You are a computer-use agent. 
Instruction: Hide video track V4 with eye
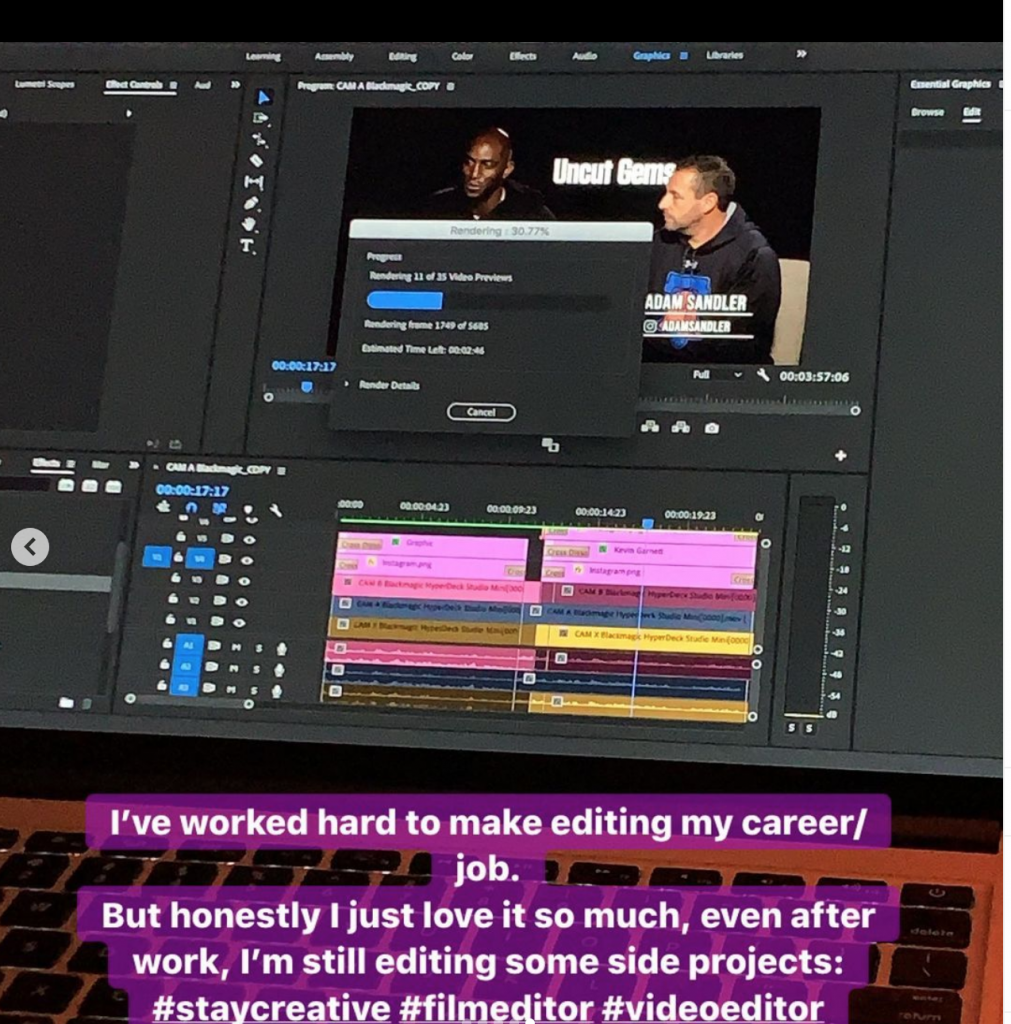click(247, 560)
